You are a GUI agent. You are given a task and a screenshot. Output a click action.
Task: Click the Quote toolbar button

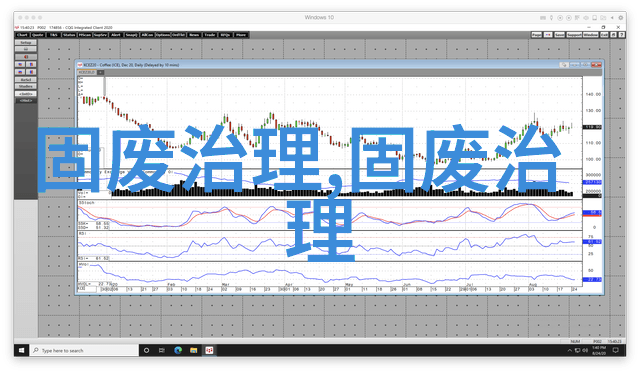click(38, 35)
